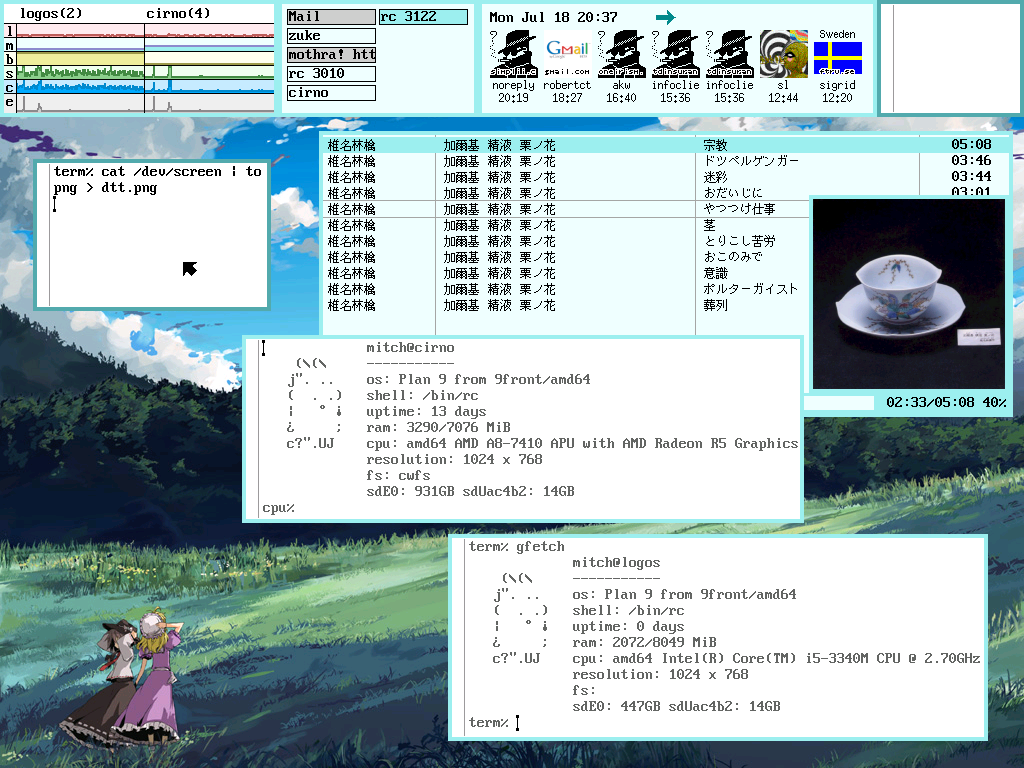Select the akw sender face icon
The width and height of the screenshot is (1024, 768).
pos(621,55)
